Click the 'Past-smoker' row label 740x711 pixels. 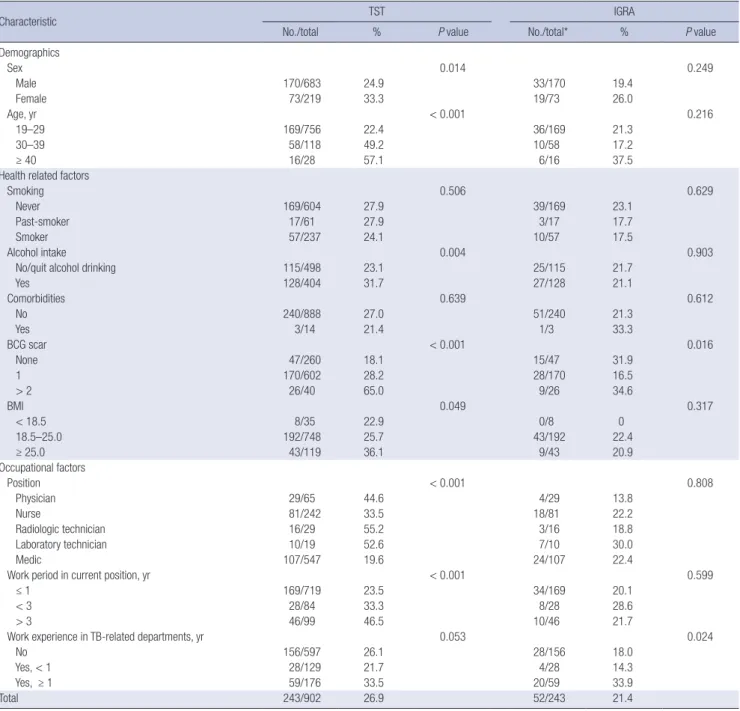(42, 222)
